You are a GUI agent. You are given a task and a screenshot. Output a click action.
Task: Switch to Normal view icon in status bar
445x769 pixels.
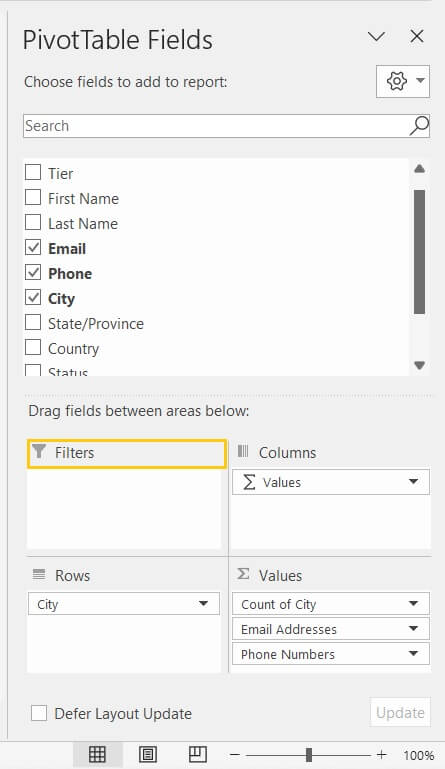click(x=97, y=754)
